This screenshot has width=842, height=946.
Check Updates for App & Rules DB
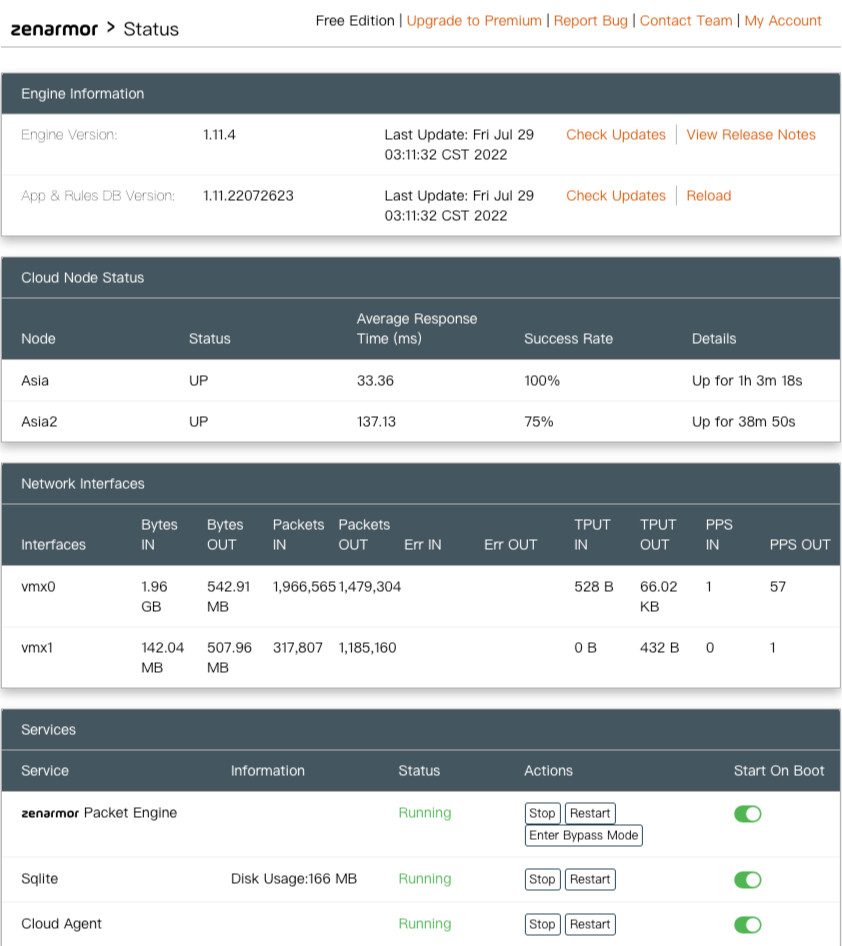(615, 195)
